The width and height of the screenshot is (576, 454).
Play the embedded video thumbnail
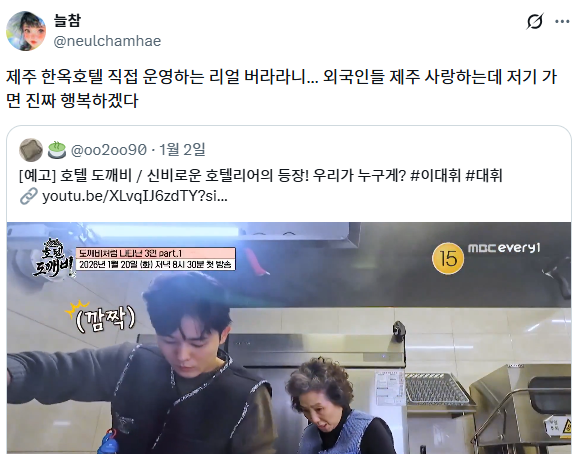tap(289, 338)
